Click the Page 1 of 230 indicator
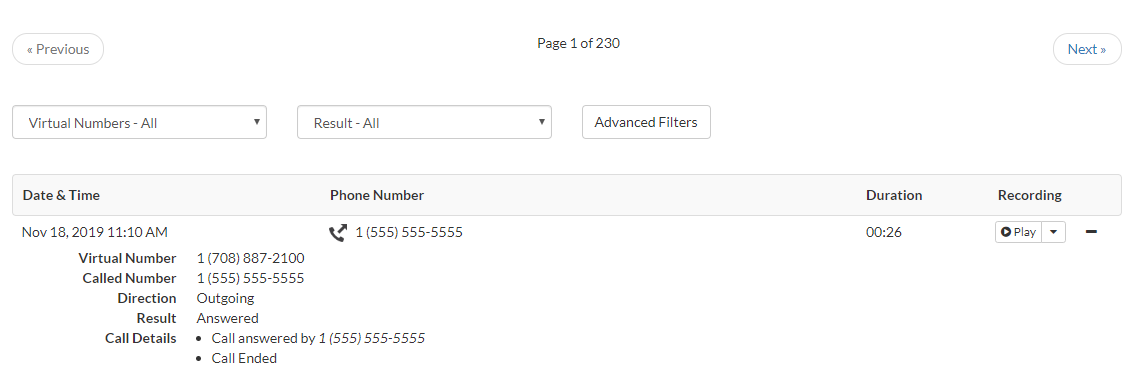This screenshot has width=1135, height=381. 578,43
